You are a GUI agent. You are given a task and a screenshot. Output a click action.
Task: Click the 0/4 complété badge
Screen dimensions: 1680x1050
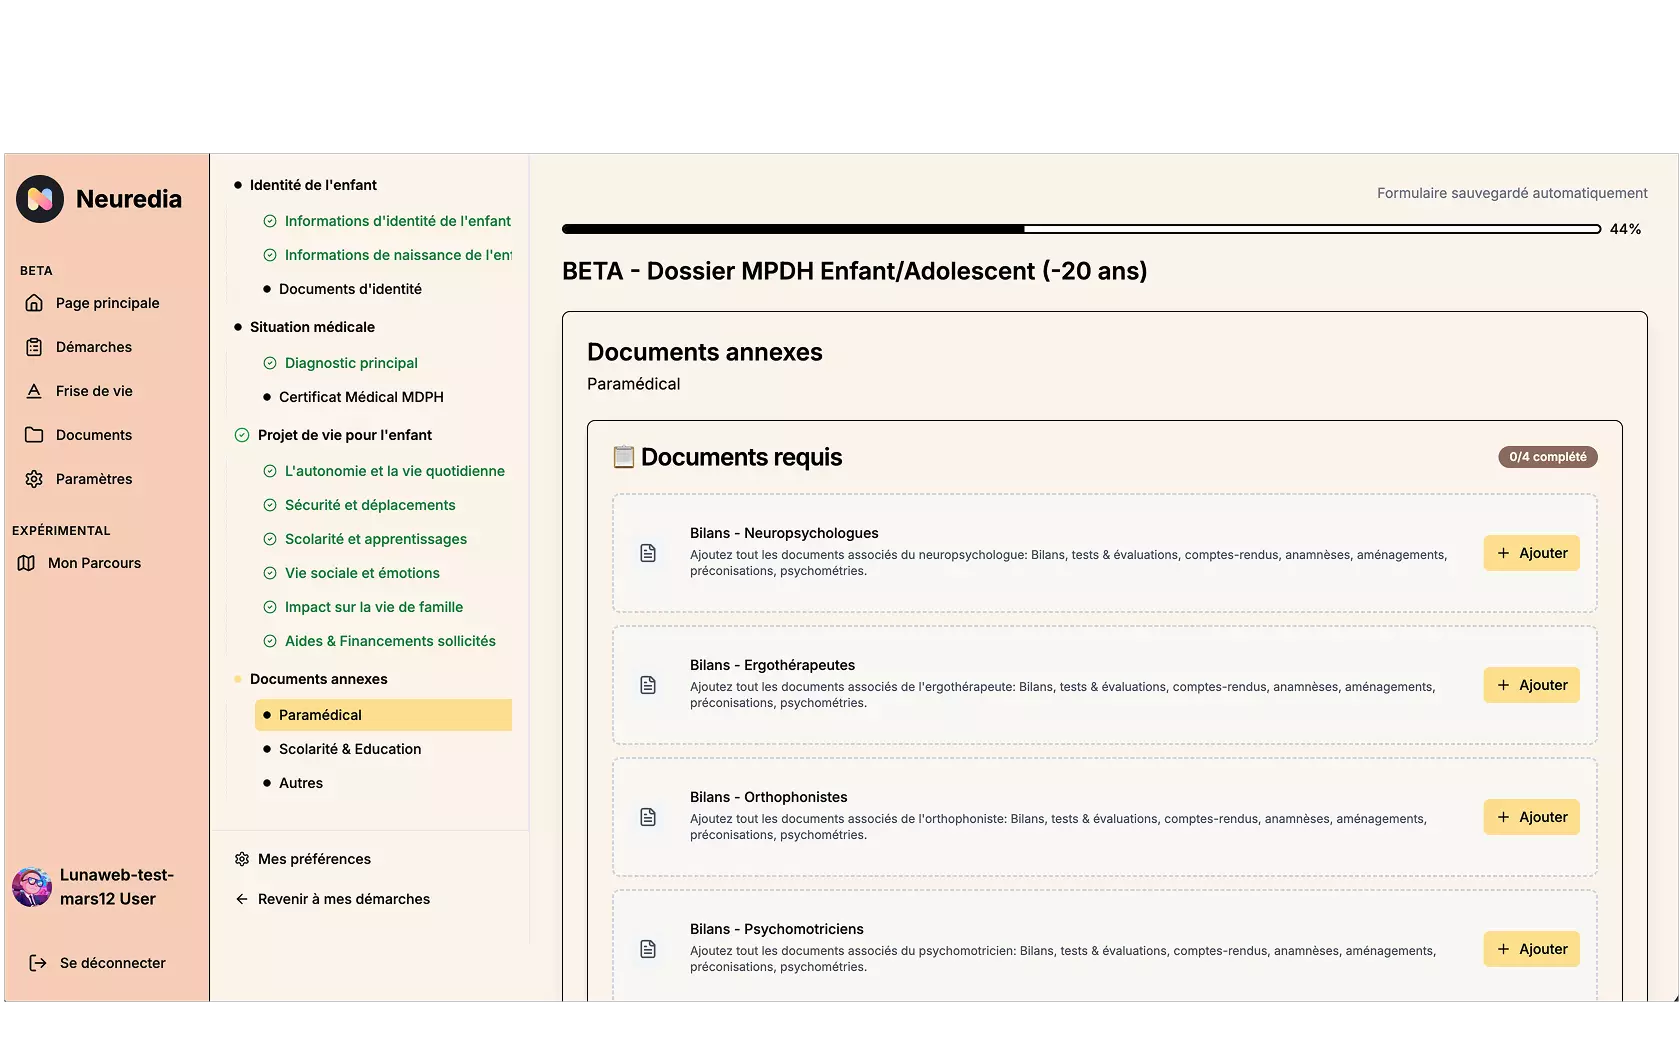[1547, 457]
